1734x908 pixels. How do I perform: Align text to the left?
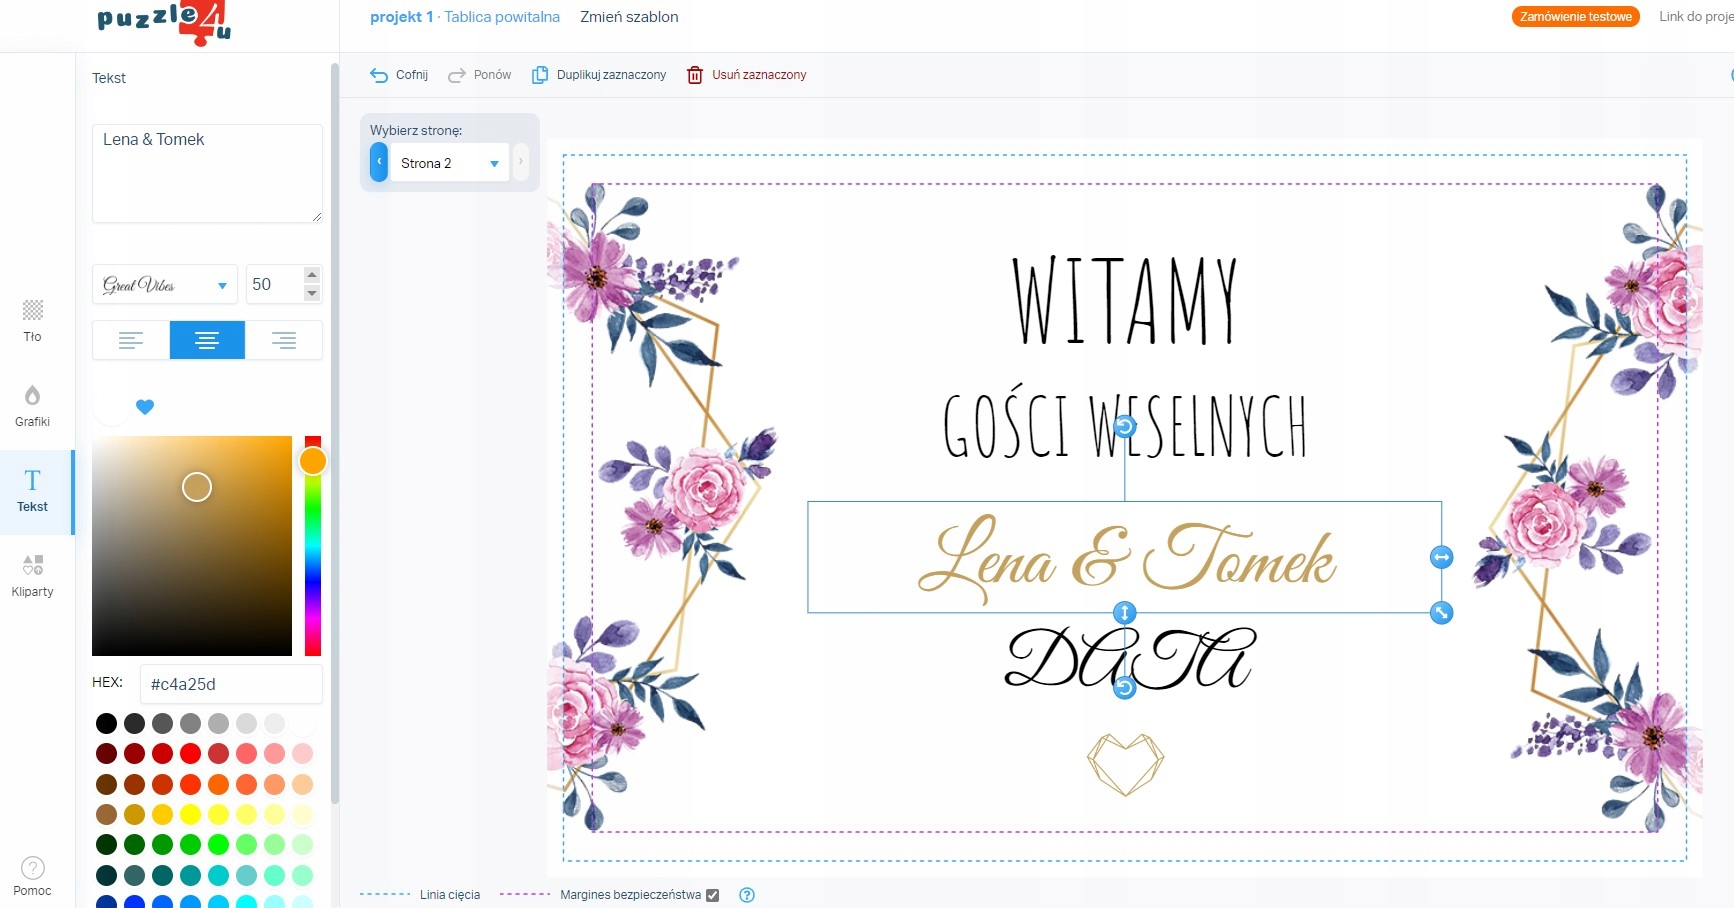(x=131, y=340)
